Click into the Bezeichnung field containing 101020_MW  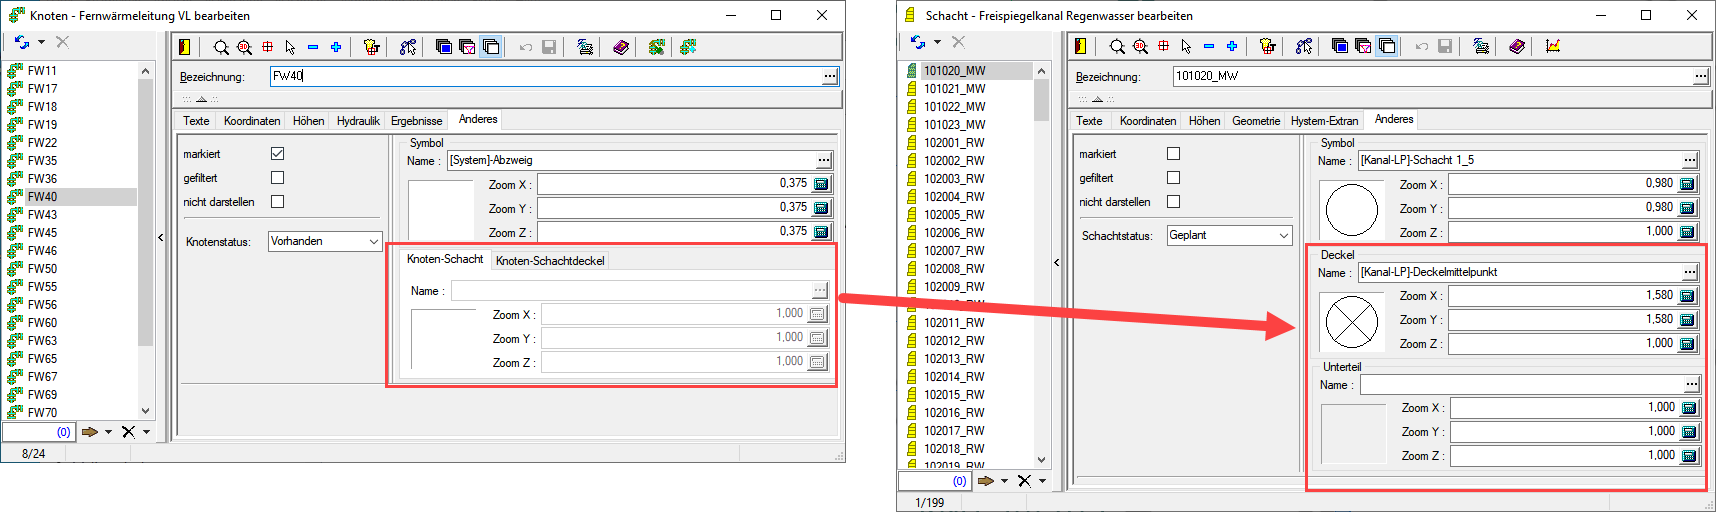(1430, 76)
